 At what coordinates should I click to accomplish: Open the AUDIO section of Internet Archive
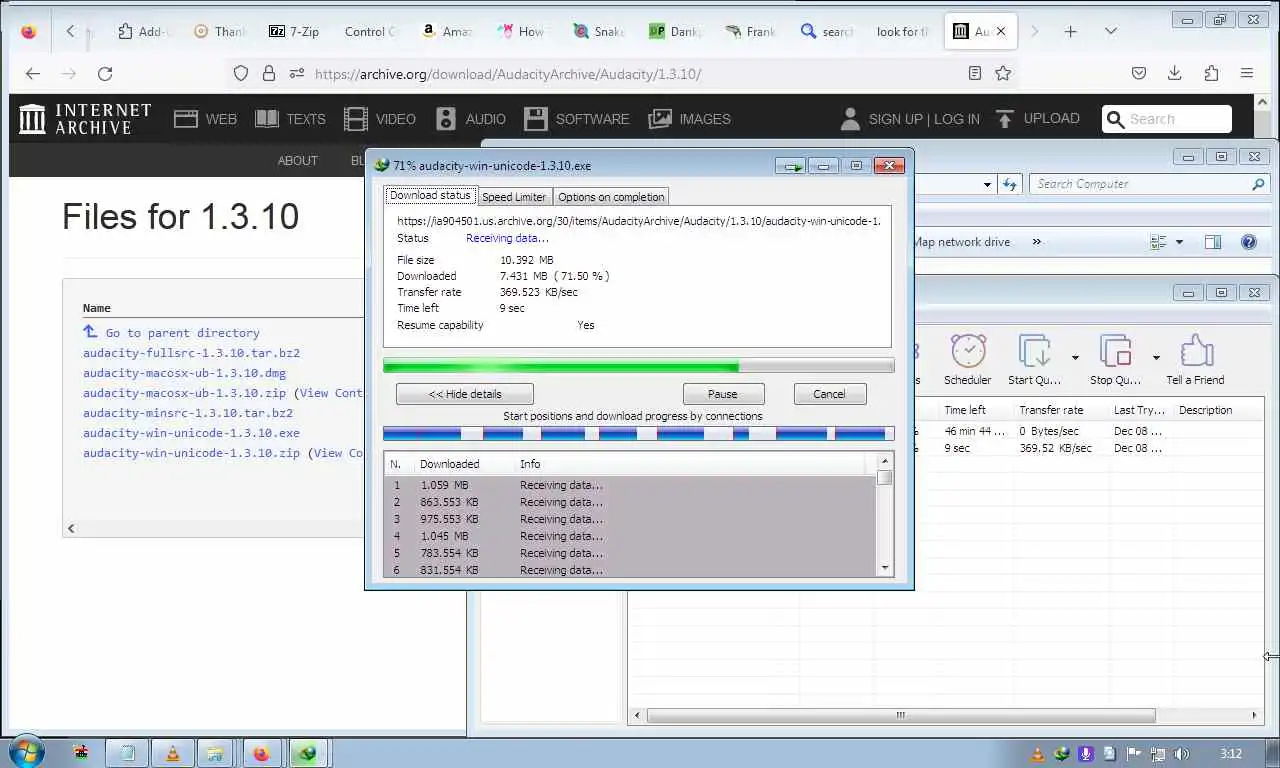[x=471, y=119]
